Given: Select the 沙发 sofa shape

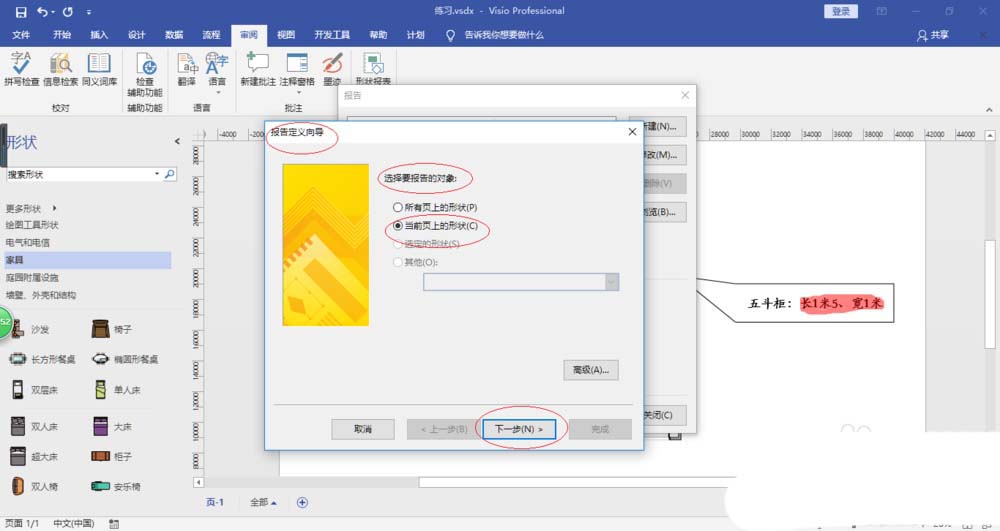Looking at the screenshot, I should (30, 329).
